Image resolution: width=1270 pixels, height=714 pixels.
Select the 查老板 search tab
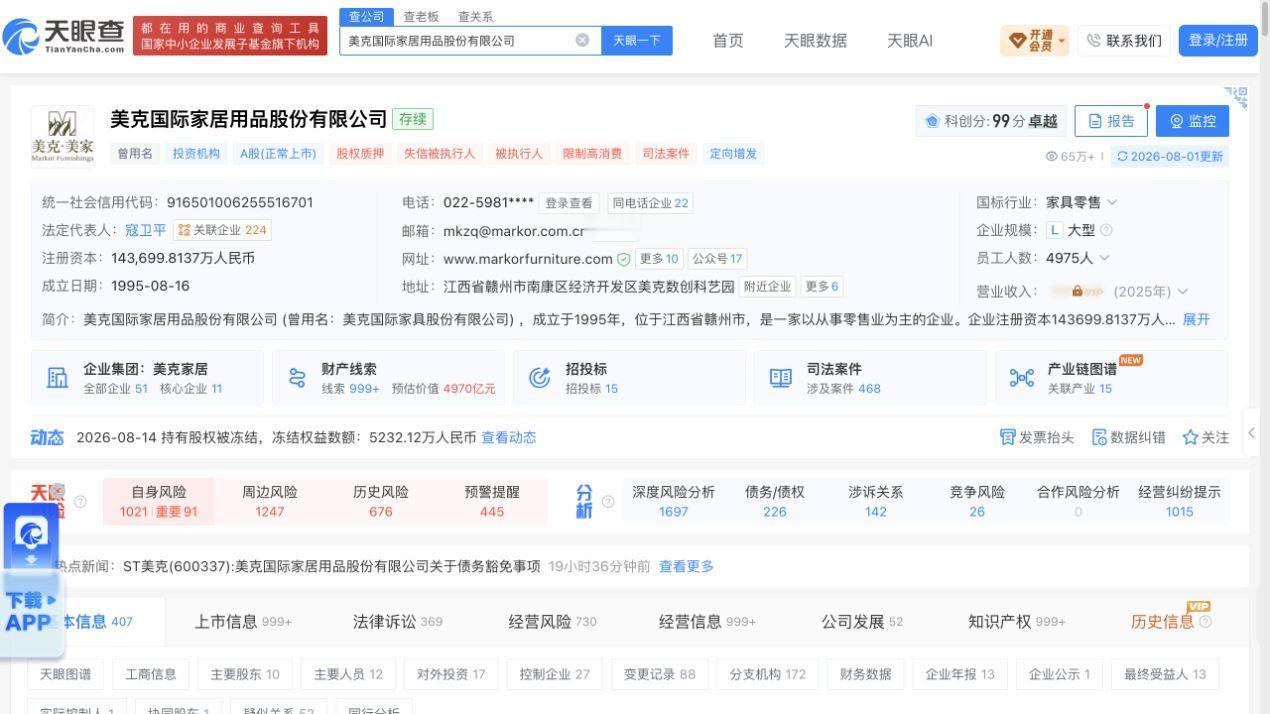421,17
